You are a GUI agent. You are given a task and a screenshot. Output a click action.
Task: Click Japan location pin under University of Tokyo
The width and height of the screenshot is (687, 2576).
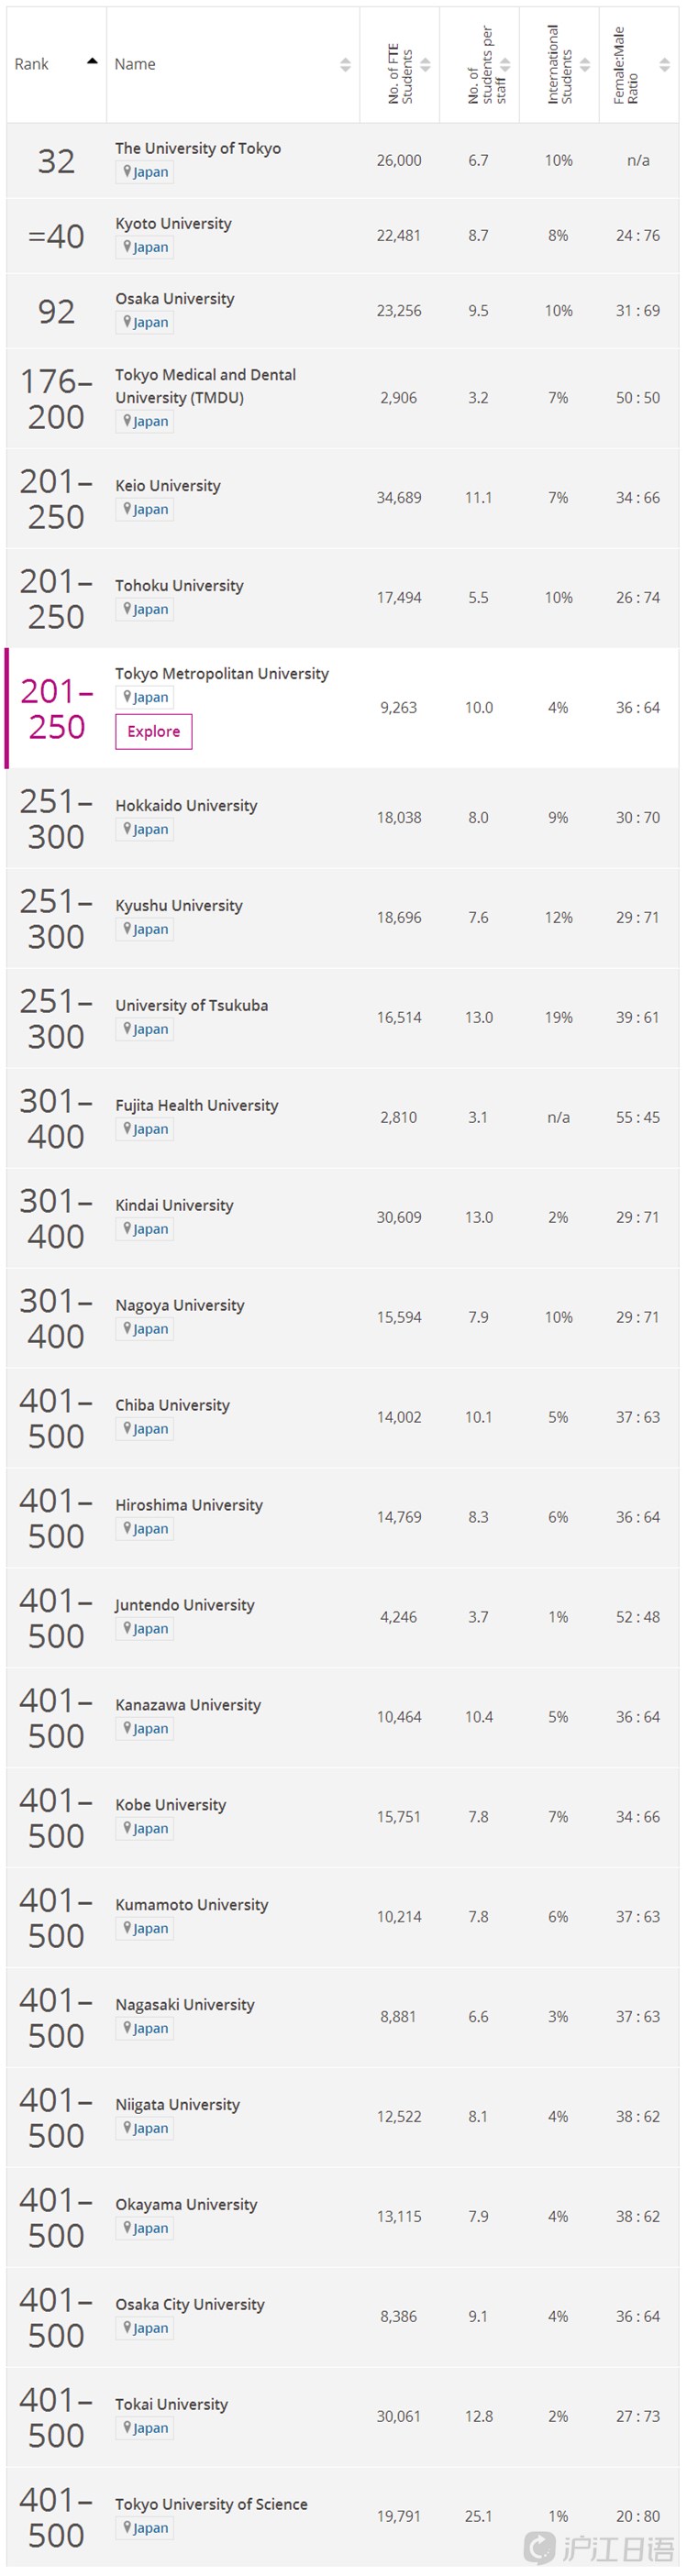(127, 171)
